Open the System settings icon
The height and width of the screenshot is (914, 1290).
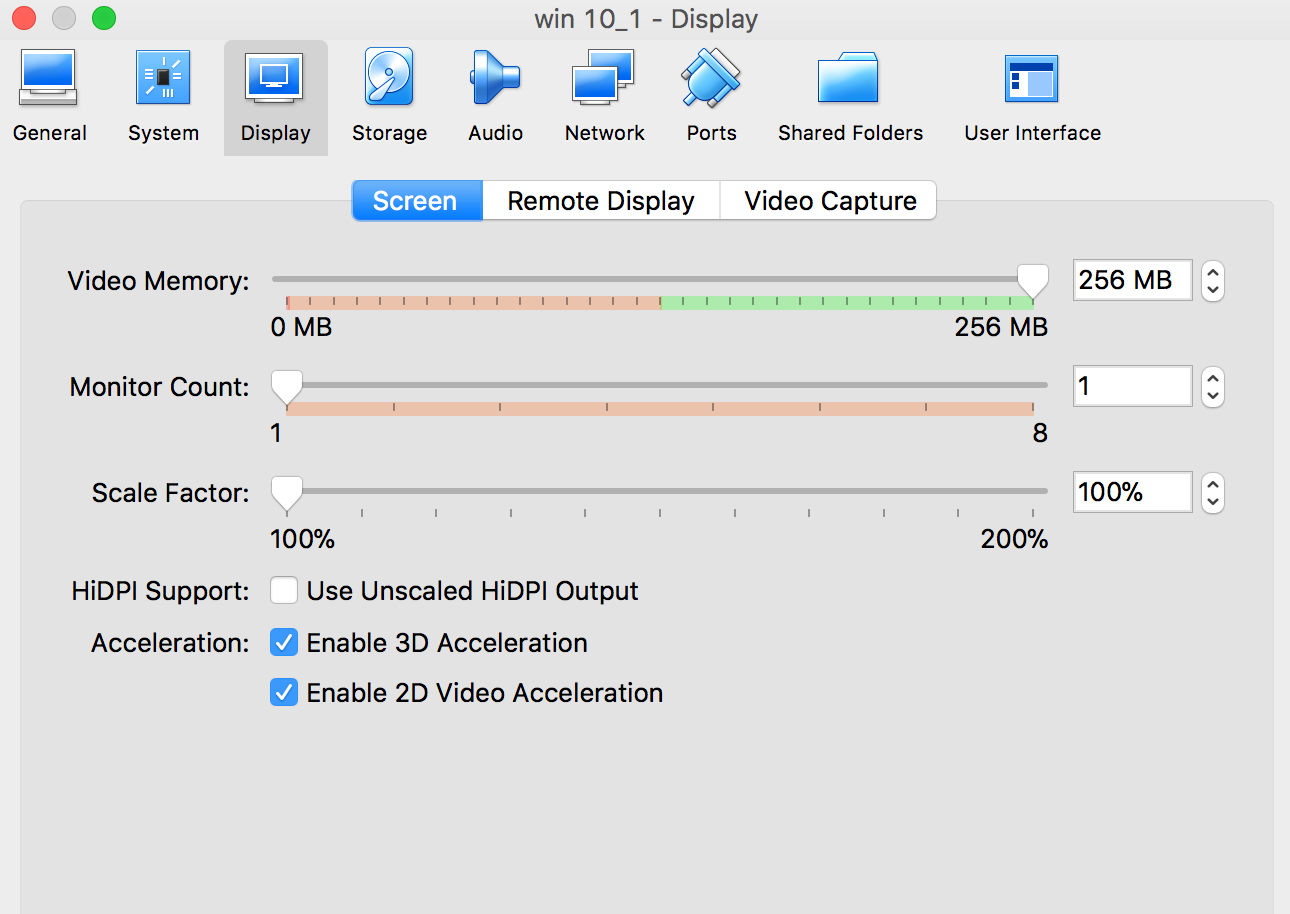(163, 81)
